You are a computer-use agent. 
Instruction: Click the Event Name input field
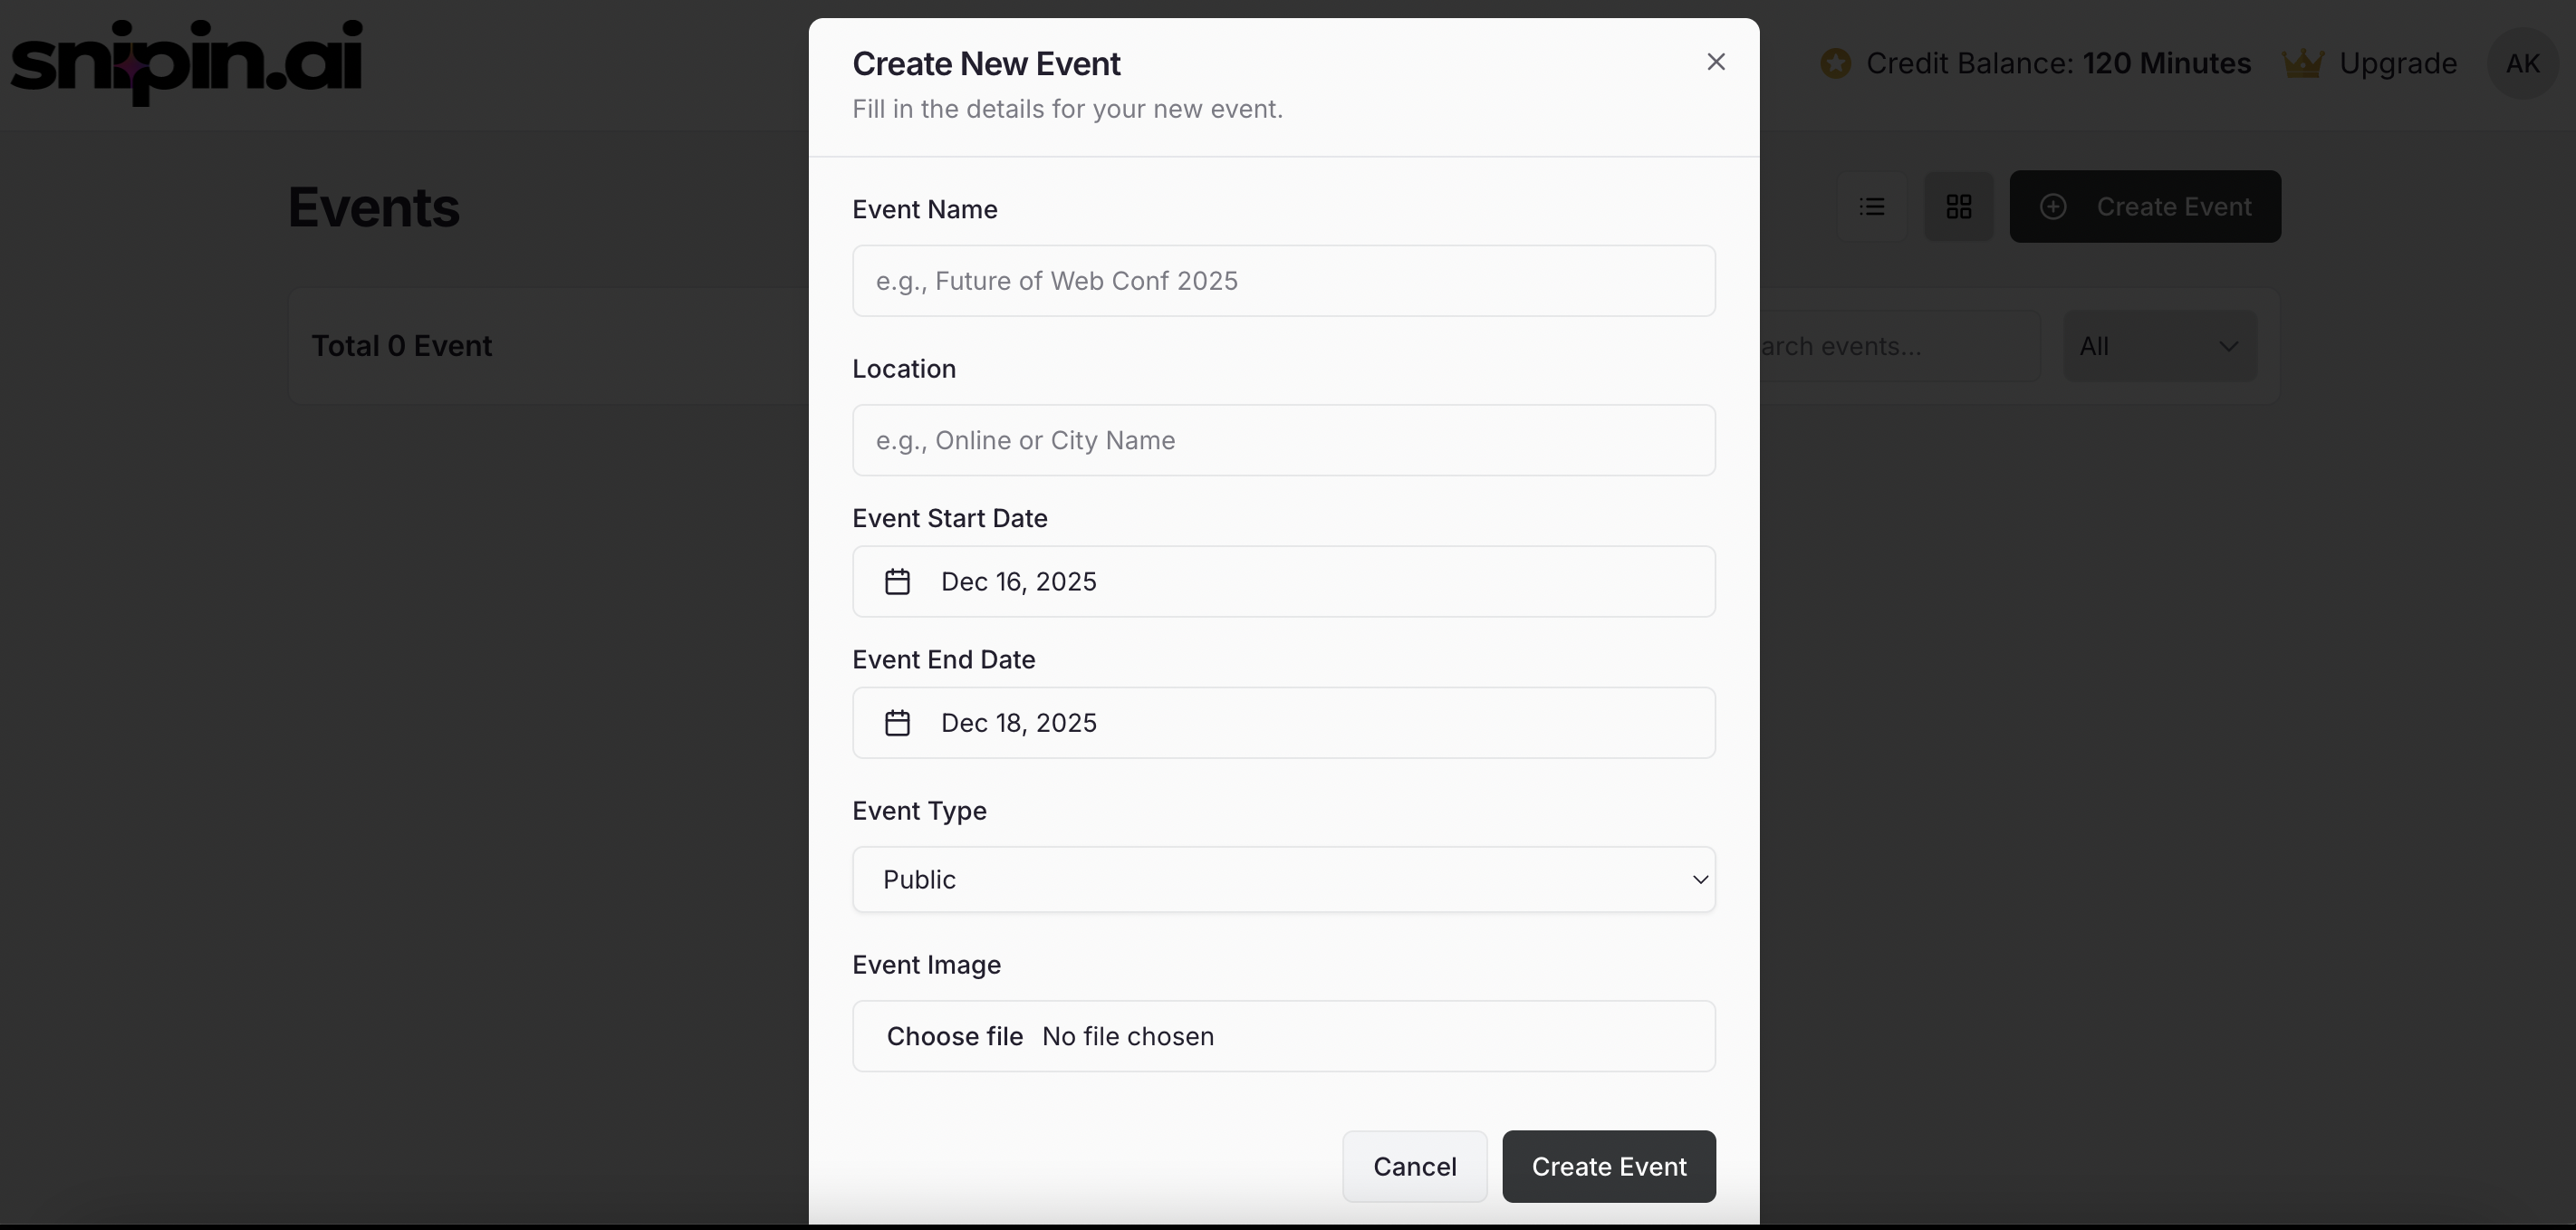coord(1283,280)
